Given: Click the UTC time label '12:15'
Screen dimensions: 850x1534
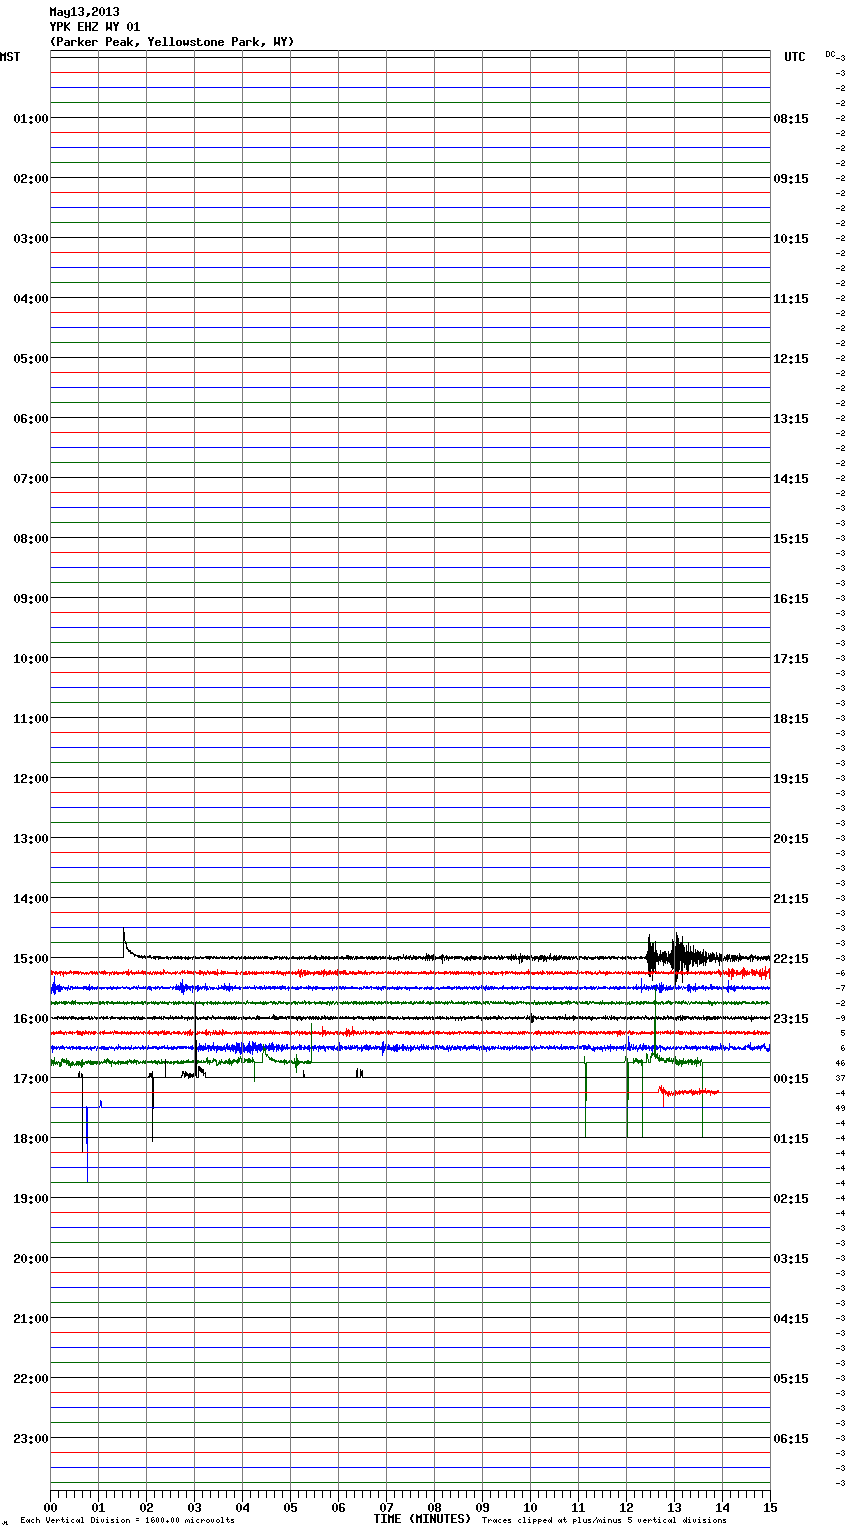Looking at the screenshot, I should click(x=791, y=359).
